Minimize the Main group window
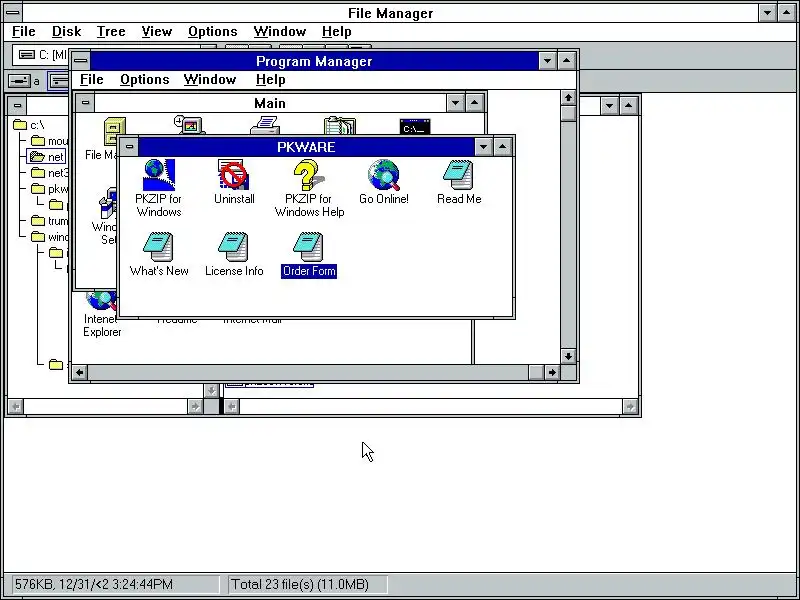The width and height of the screenshot is (800, 600). click(455, 103)
